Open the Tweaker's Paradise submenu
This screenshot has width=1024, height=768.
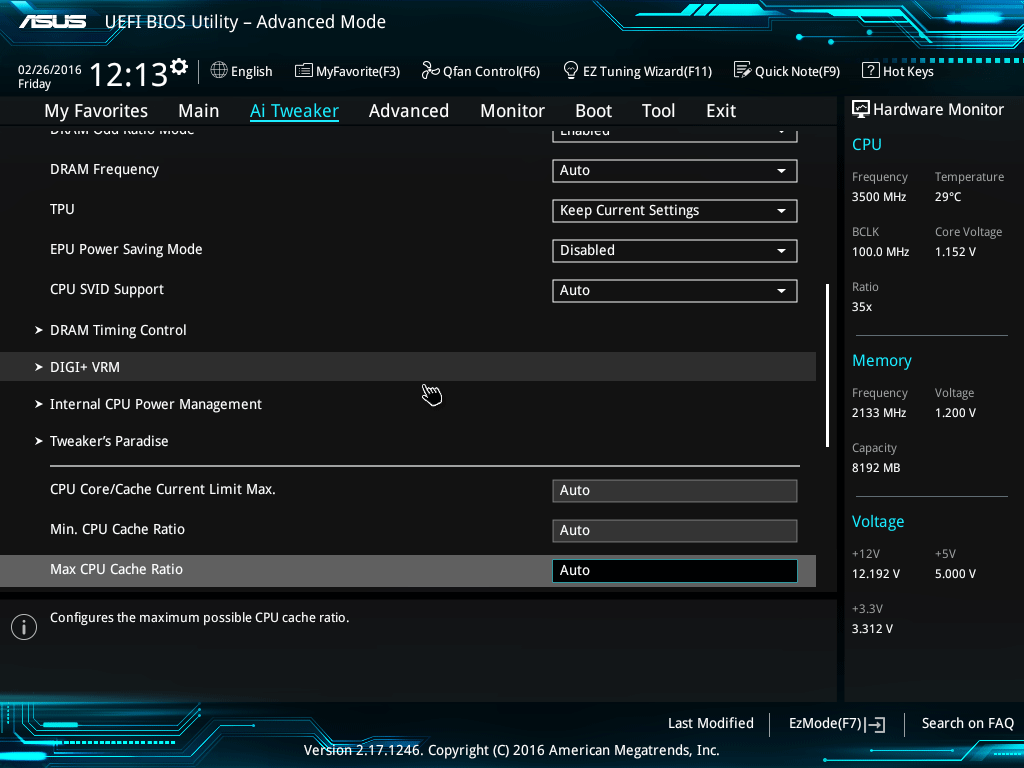point(109,441)
